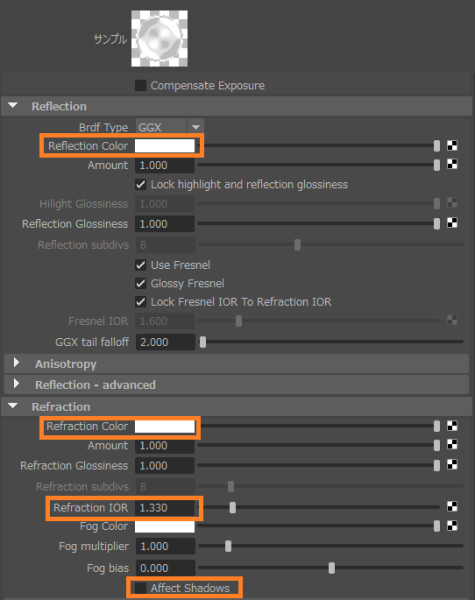Click the Reflection Amount value field
This screenshot has width=475, height=600.
tap(165, 165)
